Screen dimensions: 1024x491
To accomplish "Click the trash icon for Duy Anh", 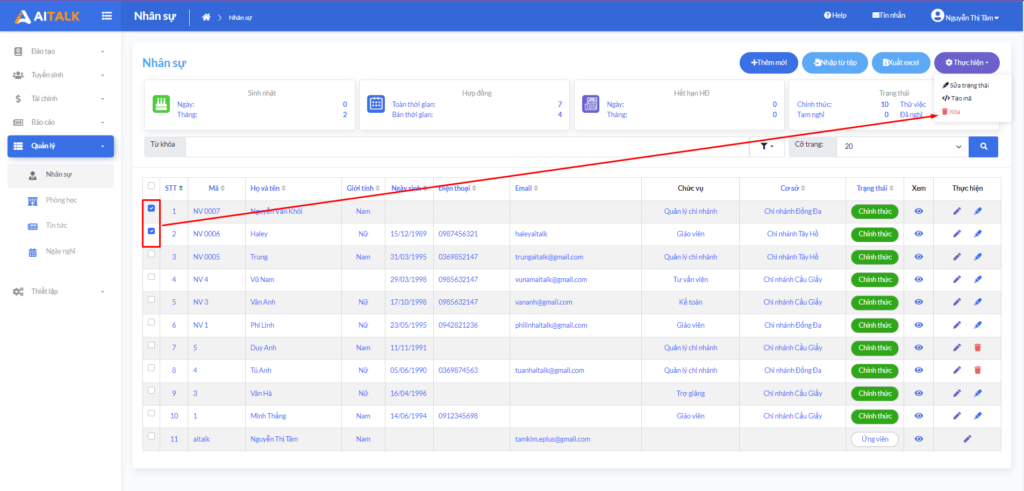I will coord(977,347).
